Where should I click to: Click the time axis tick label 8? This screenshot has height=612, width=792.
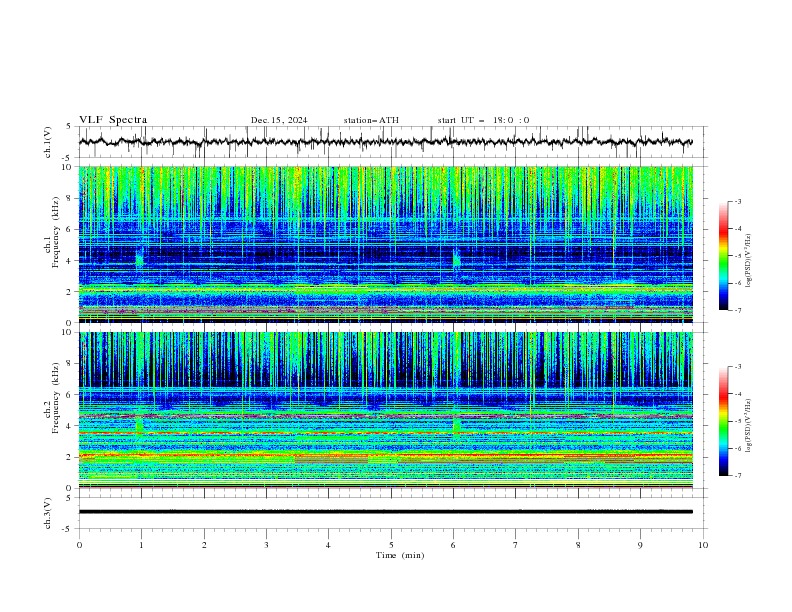(578, 545)
